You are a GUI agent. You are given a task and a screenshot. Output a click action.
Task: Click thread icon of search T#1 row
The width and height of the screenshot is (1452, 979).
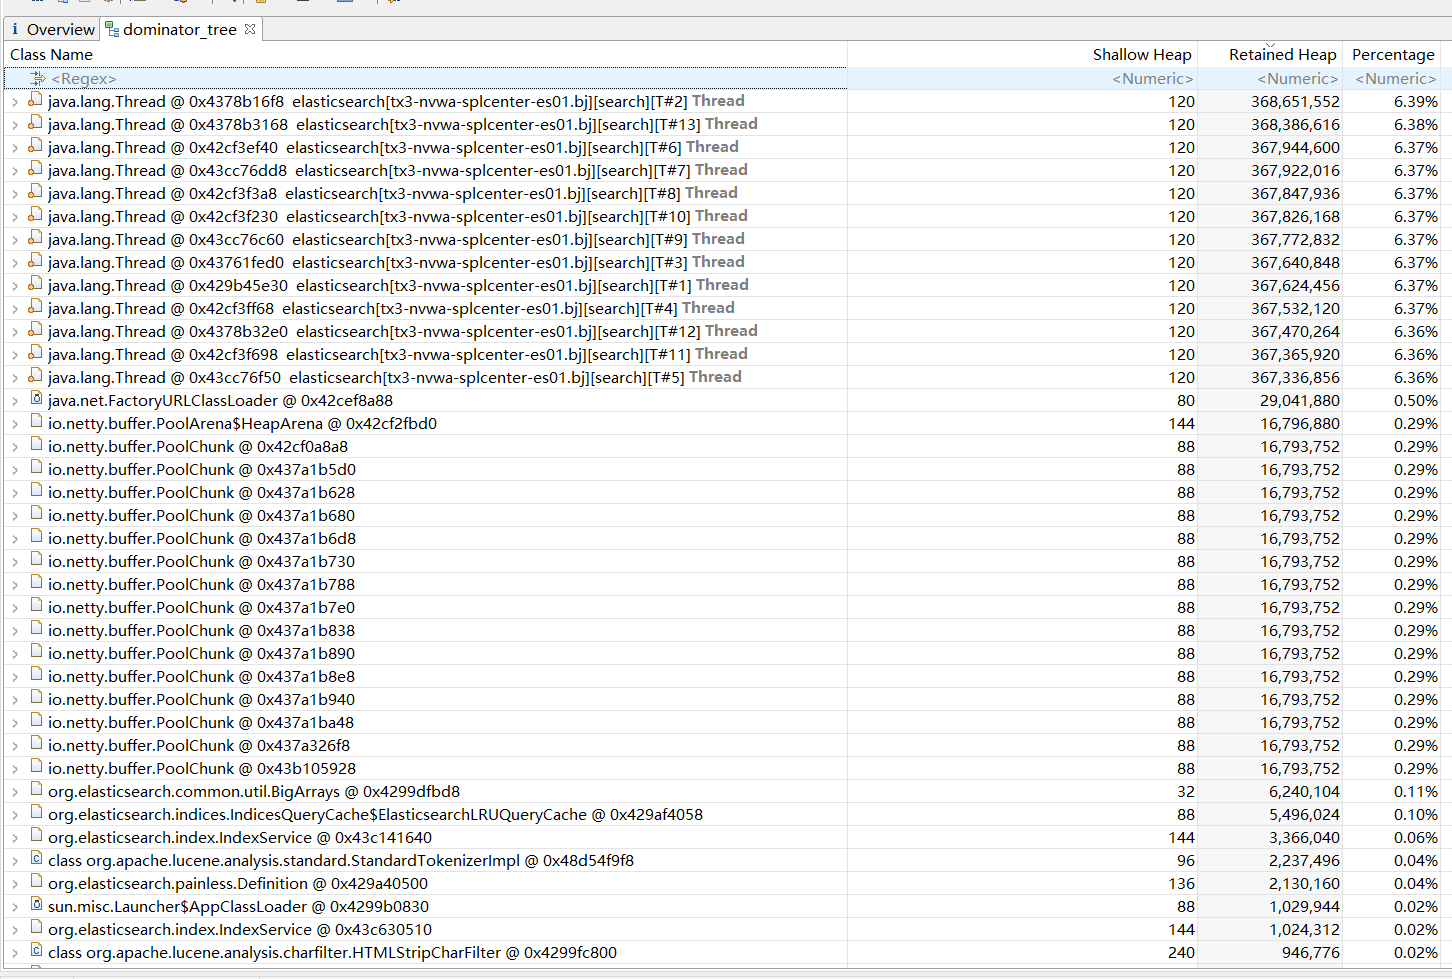pos(35,284)
